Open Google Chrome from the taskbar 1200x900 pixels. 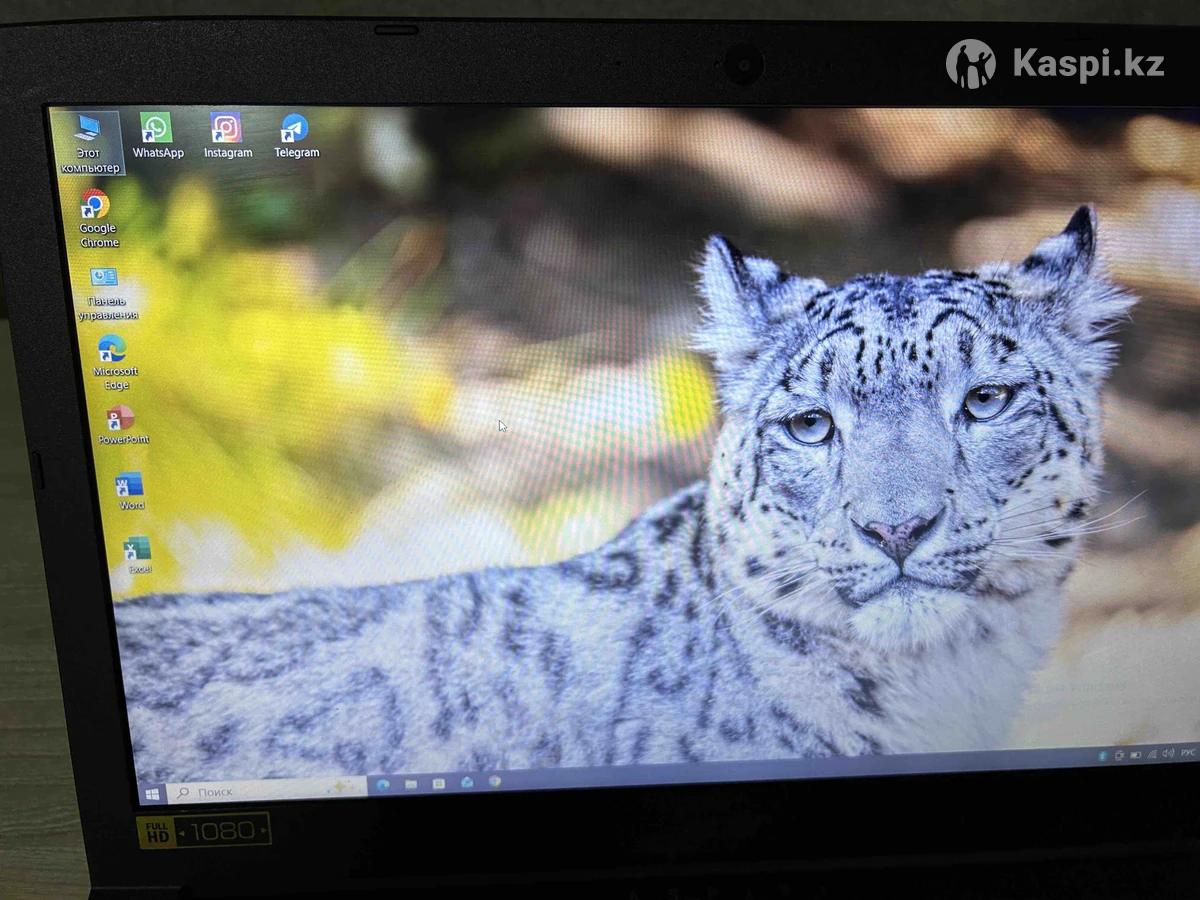494,781
